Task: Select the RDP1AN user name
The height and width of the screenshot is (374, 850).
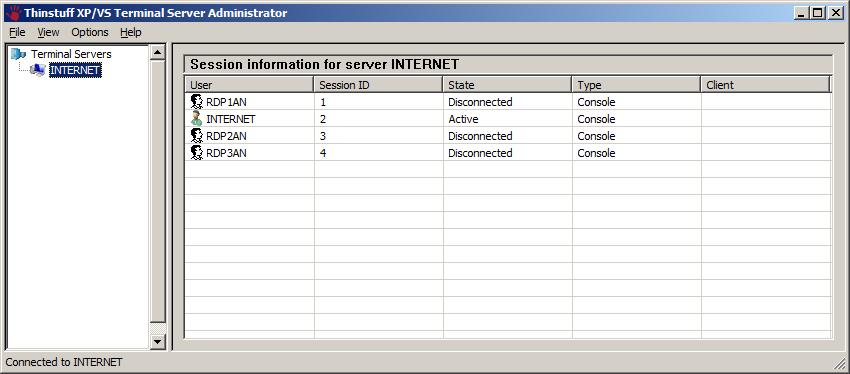Action: pyautogui.click(x=226, y=102)
